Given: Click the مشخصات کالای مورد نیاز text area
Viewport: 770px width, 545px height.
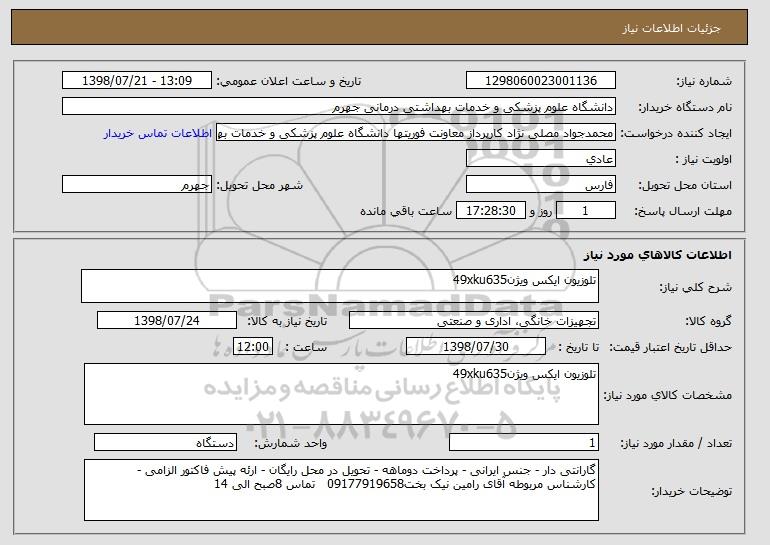Looking at the screenshot, I should [x=341, y=394].
